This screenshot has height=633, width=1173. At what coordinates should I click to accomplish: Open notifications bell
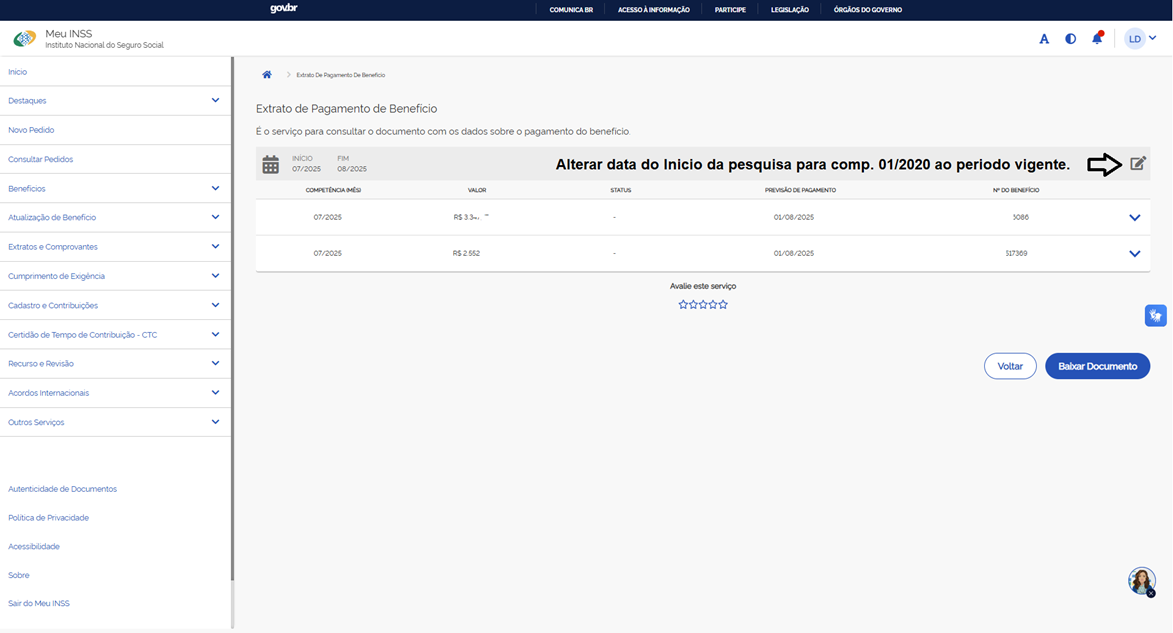(x=1097, y=38)
